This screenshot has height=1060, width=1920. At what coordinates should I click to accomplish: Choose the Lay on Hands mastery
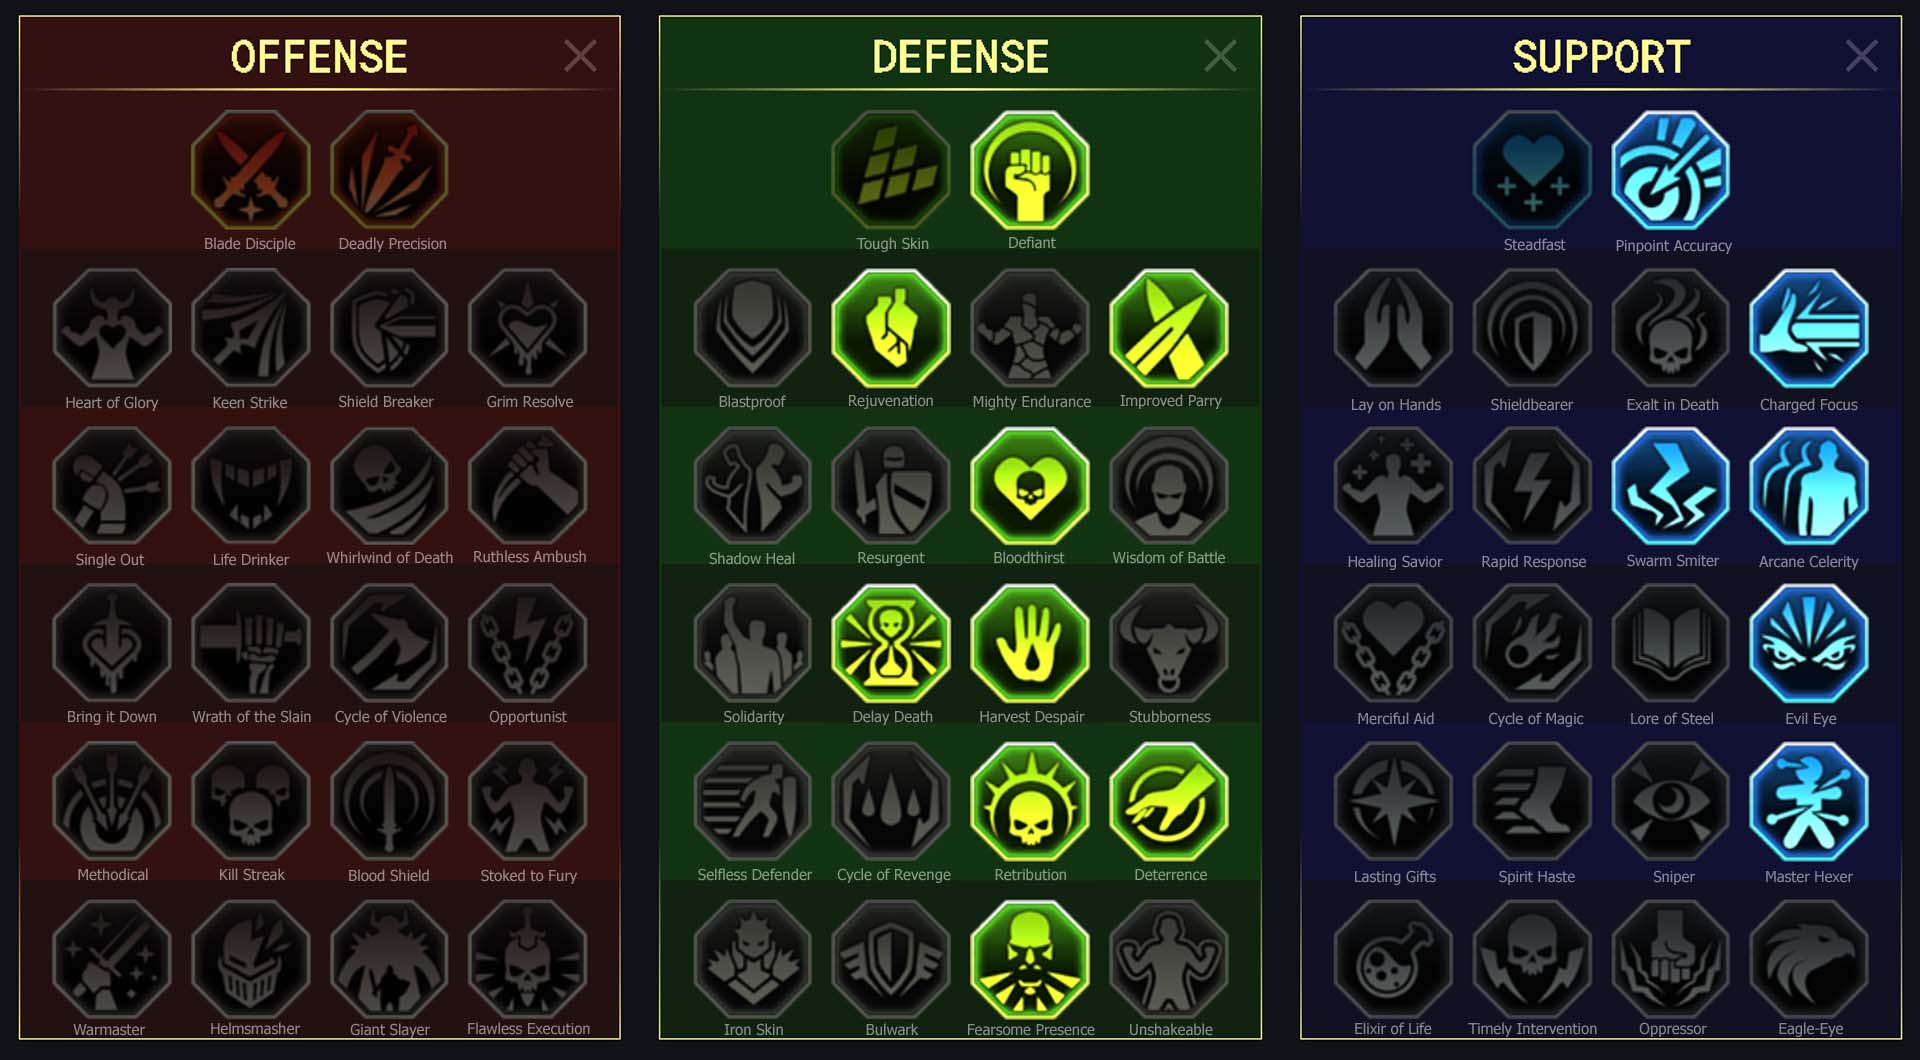click(1394, 328)
